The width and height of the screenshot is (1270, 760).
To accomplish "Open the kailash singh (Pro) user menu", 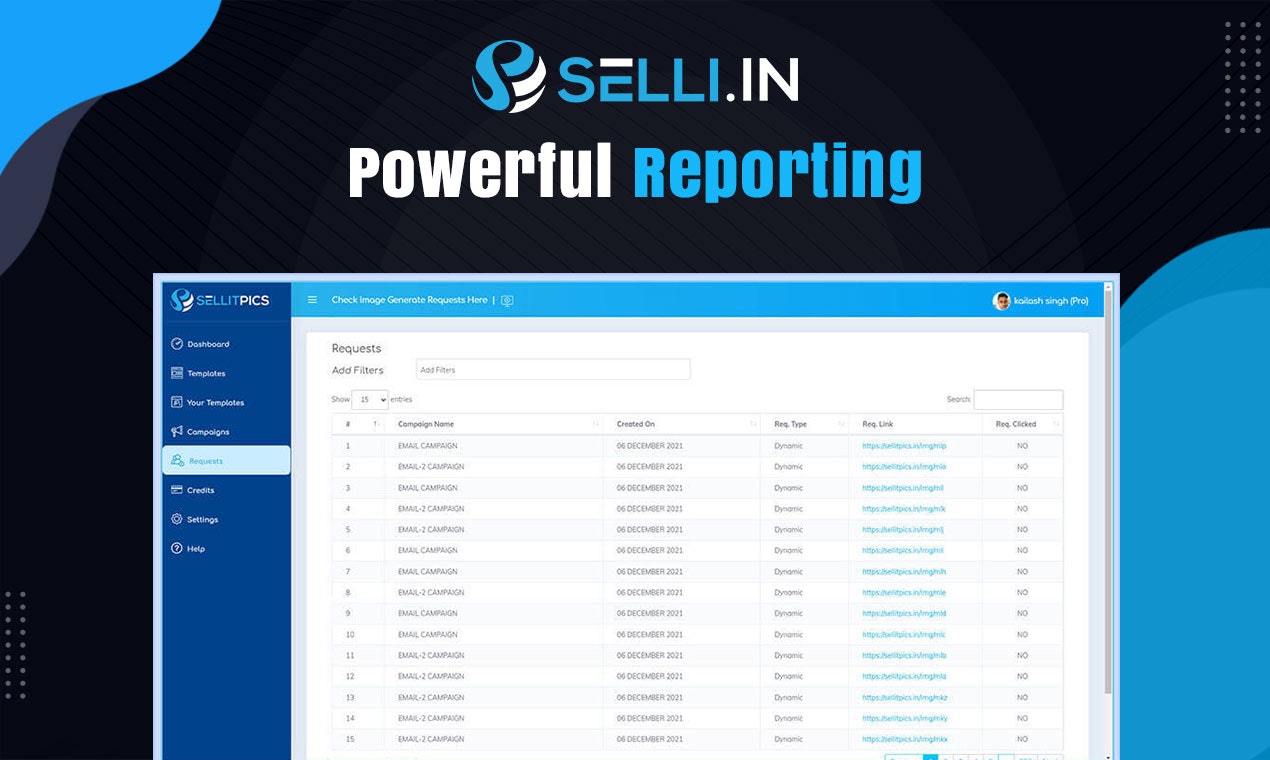I will tap(1040, 301).
